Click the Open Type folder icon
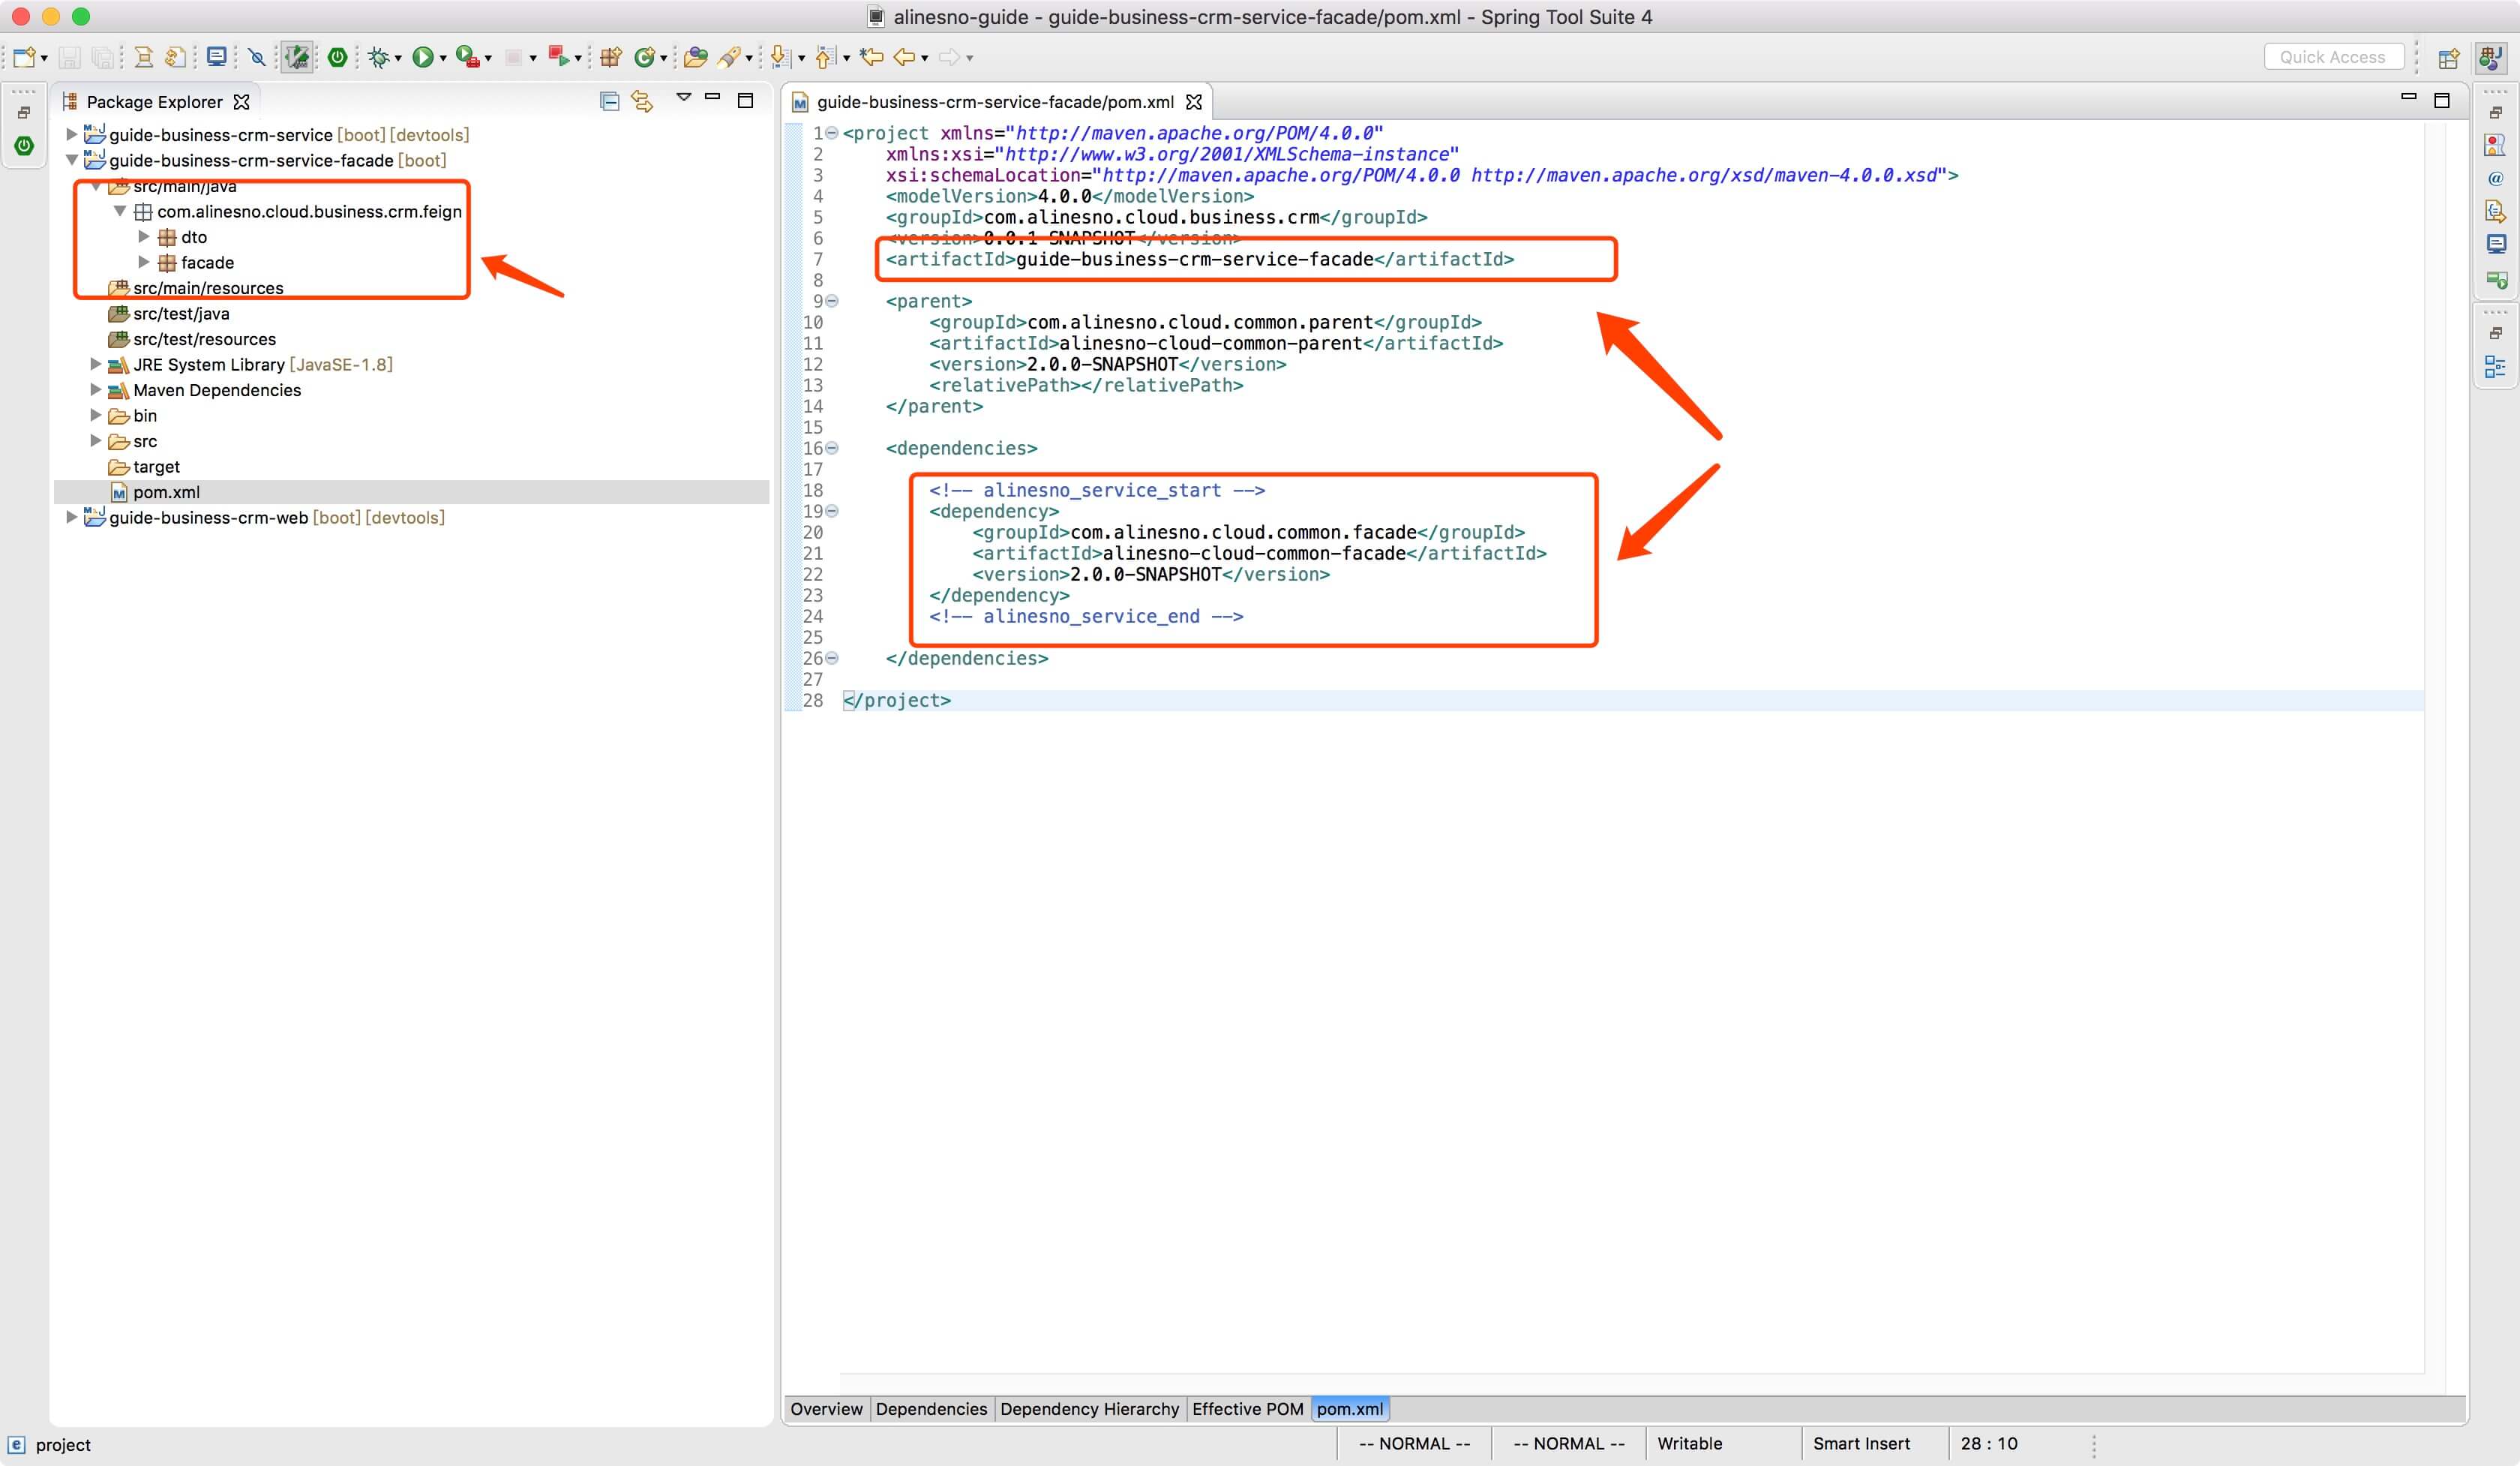This screenshot has height=1466, width=2520. [x=695, y=57]
